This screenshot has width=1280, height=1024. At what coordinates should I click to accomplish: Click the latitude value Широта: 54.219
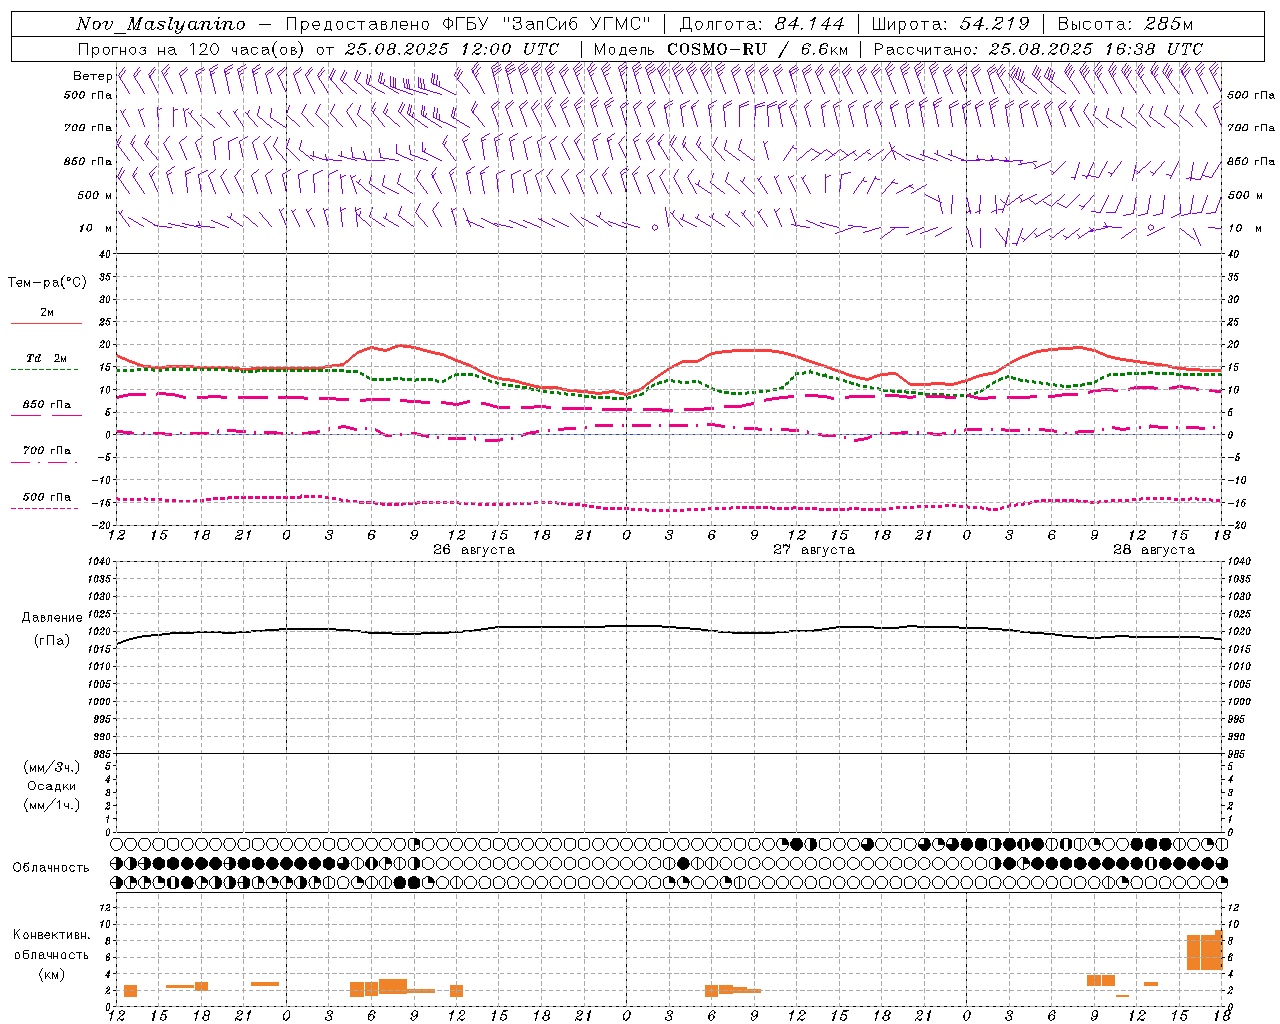951,24
